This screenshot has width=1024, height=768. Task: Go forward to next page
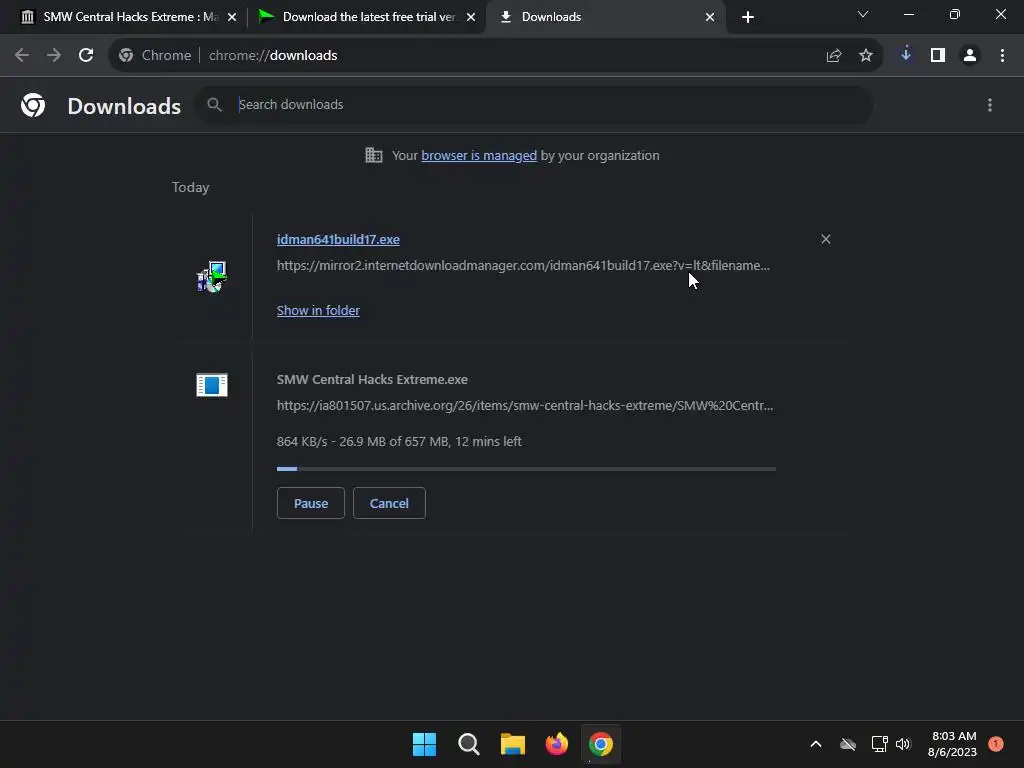(54, 56)
